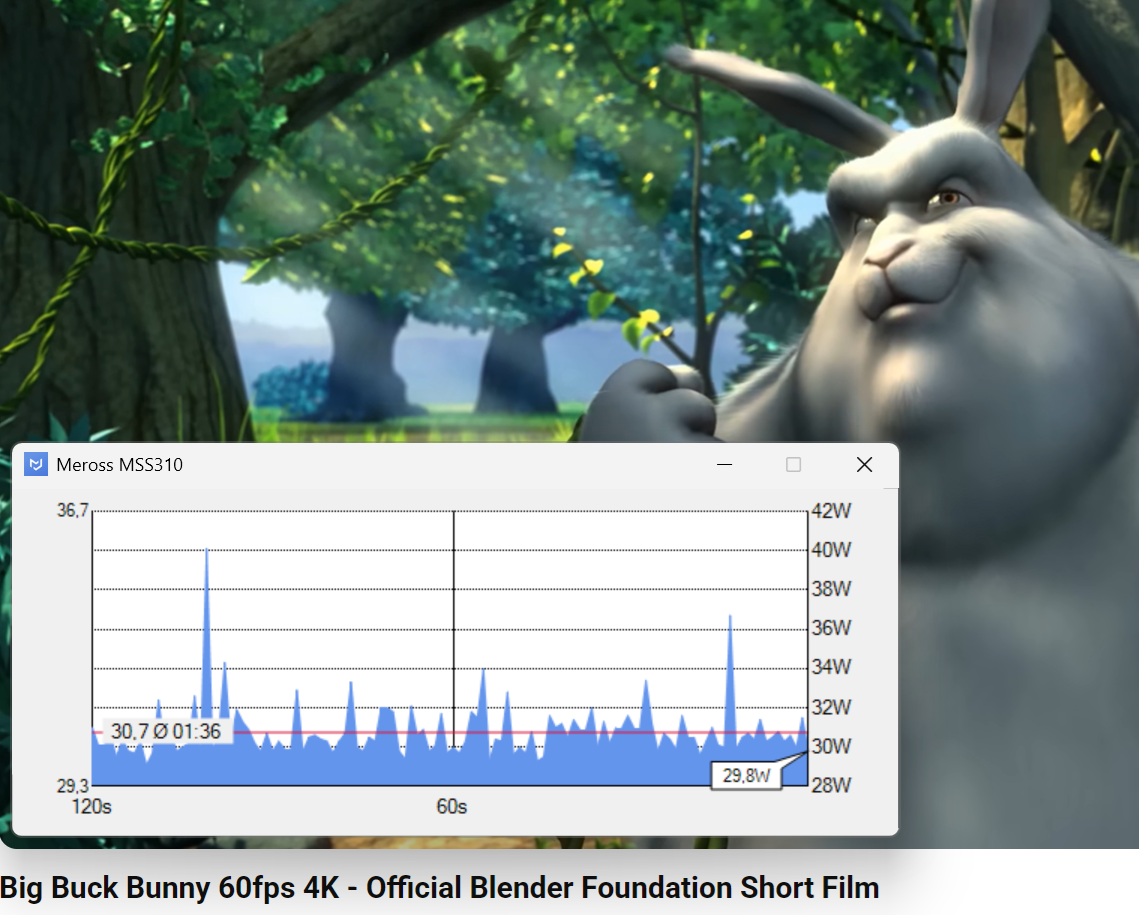Click the 29,3 minimum value label
Viewport: 1139px width, 915px height.
pos(73,786)
